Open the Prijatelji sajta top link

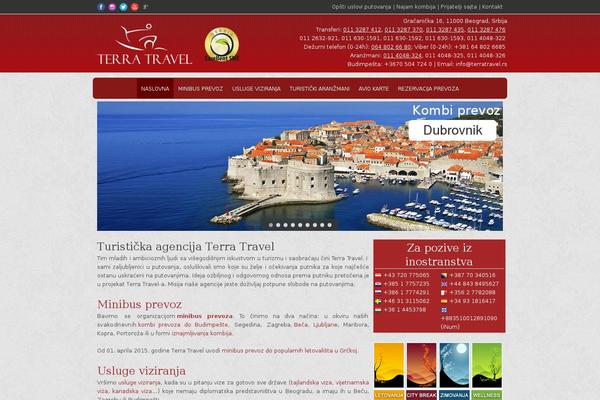coord(458,7)
